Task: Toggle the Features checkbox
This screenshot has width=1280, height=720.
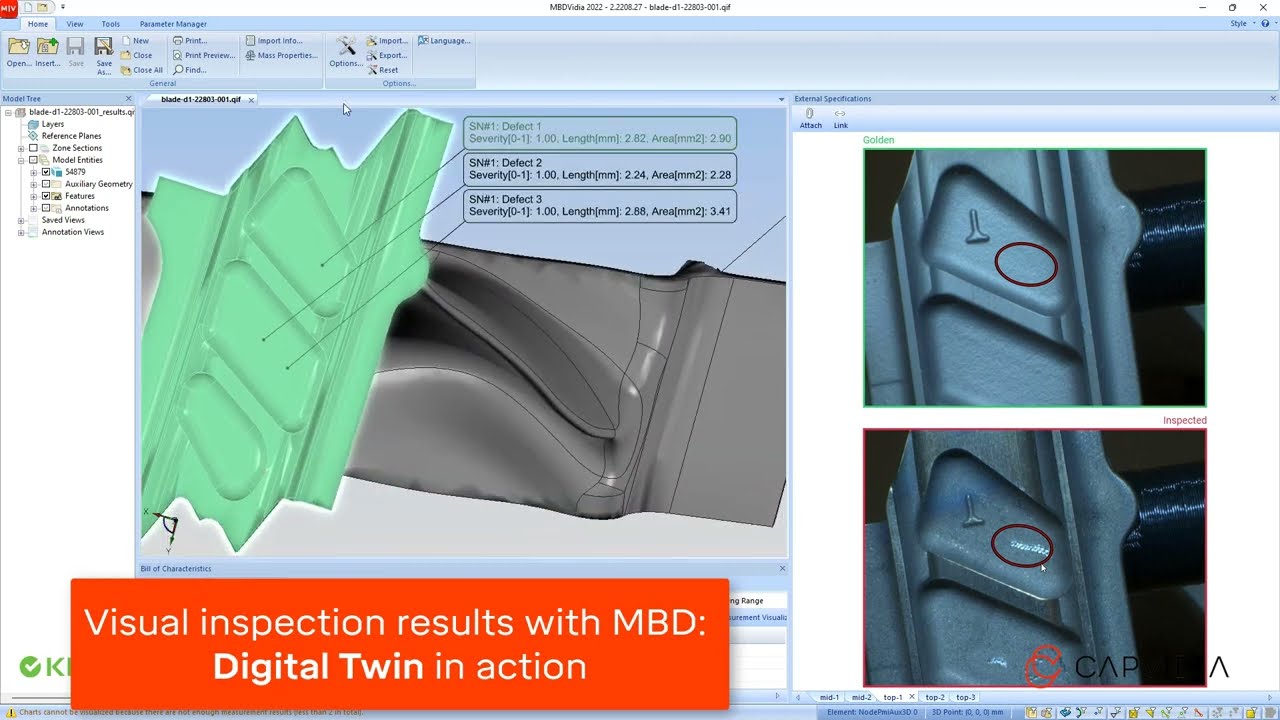Action: pos(45,196)
